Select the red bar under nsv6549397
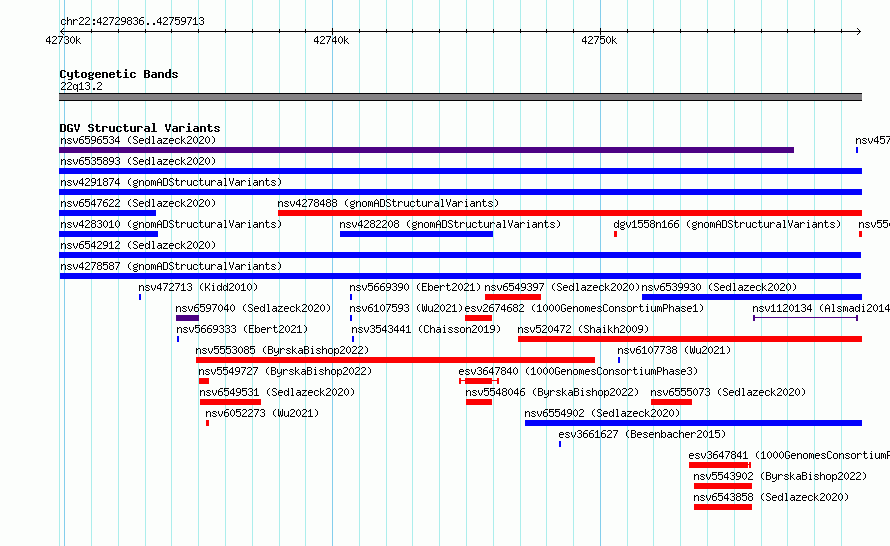The width and height of the screenshot is (890, 546). (x=513, y=297)
